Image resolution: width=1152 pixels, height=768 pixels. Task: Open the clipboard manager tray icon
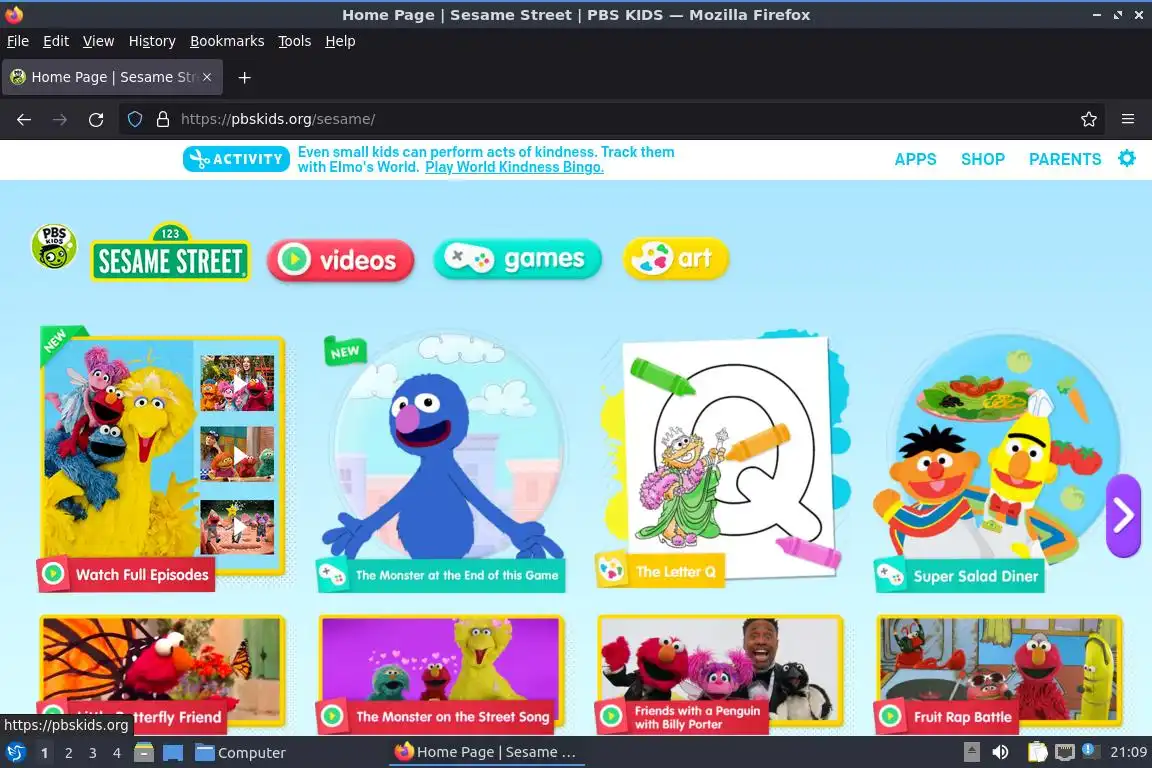(x=1037, y=752)
